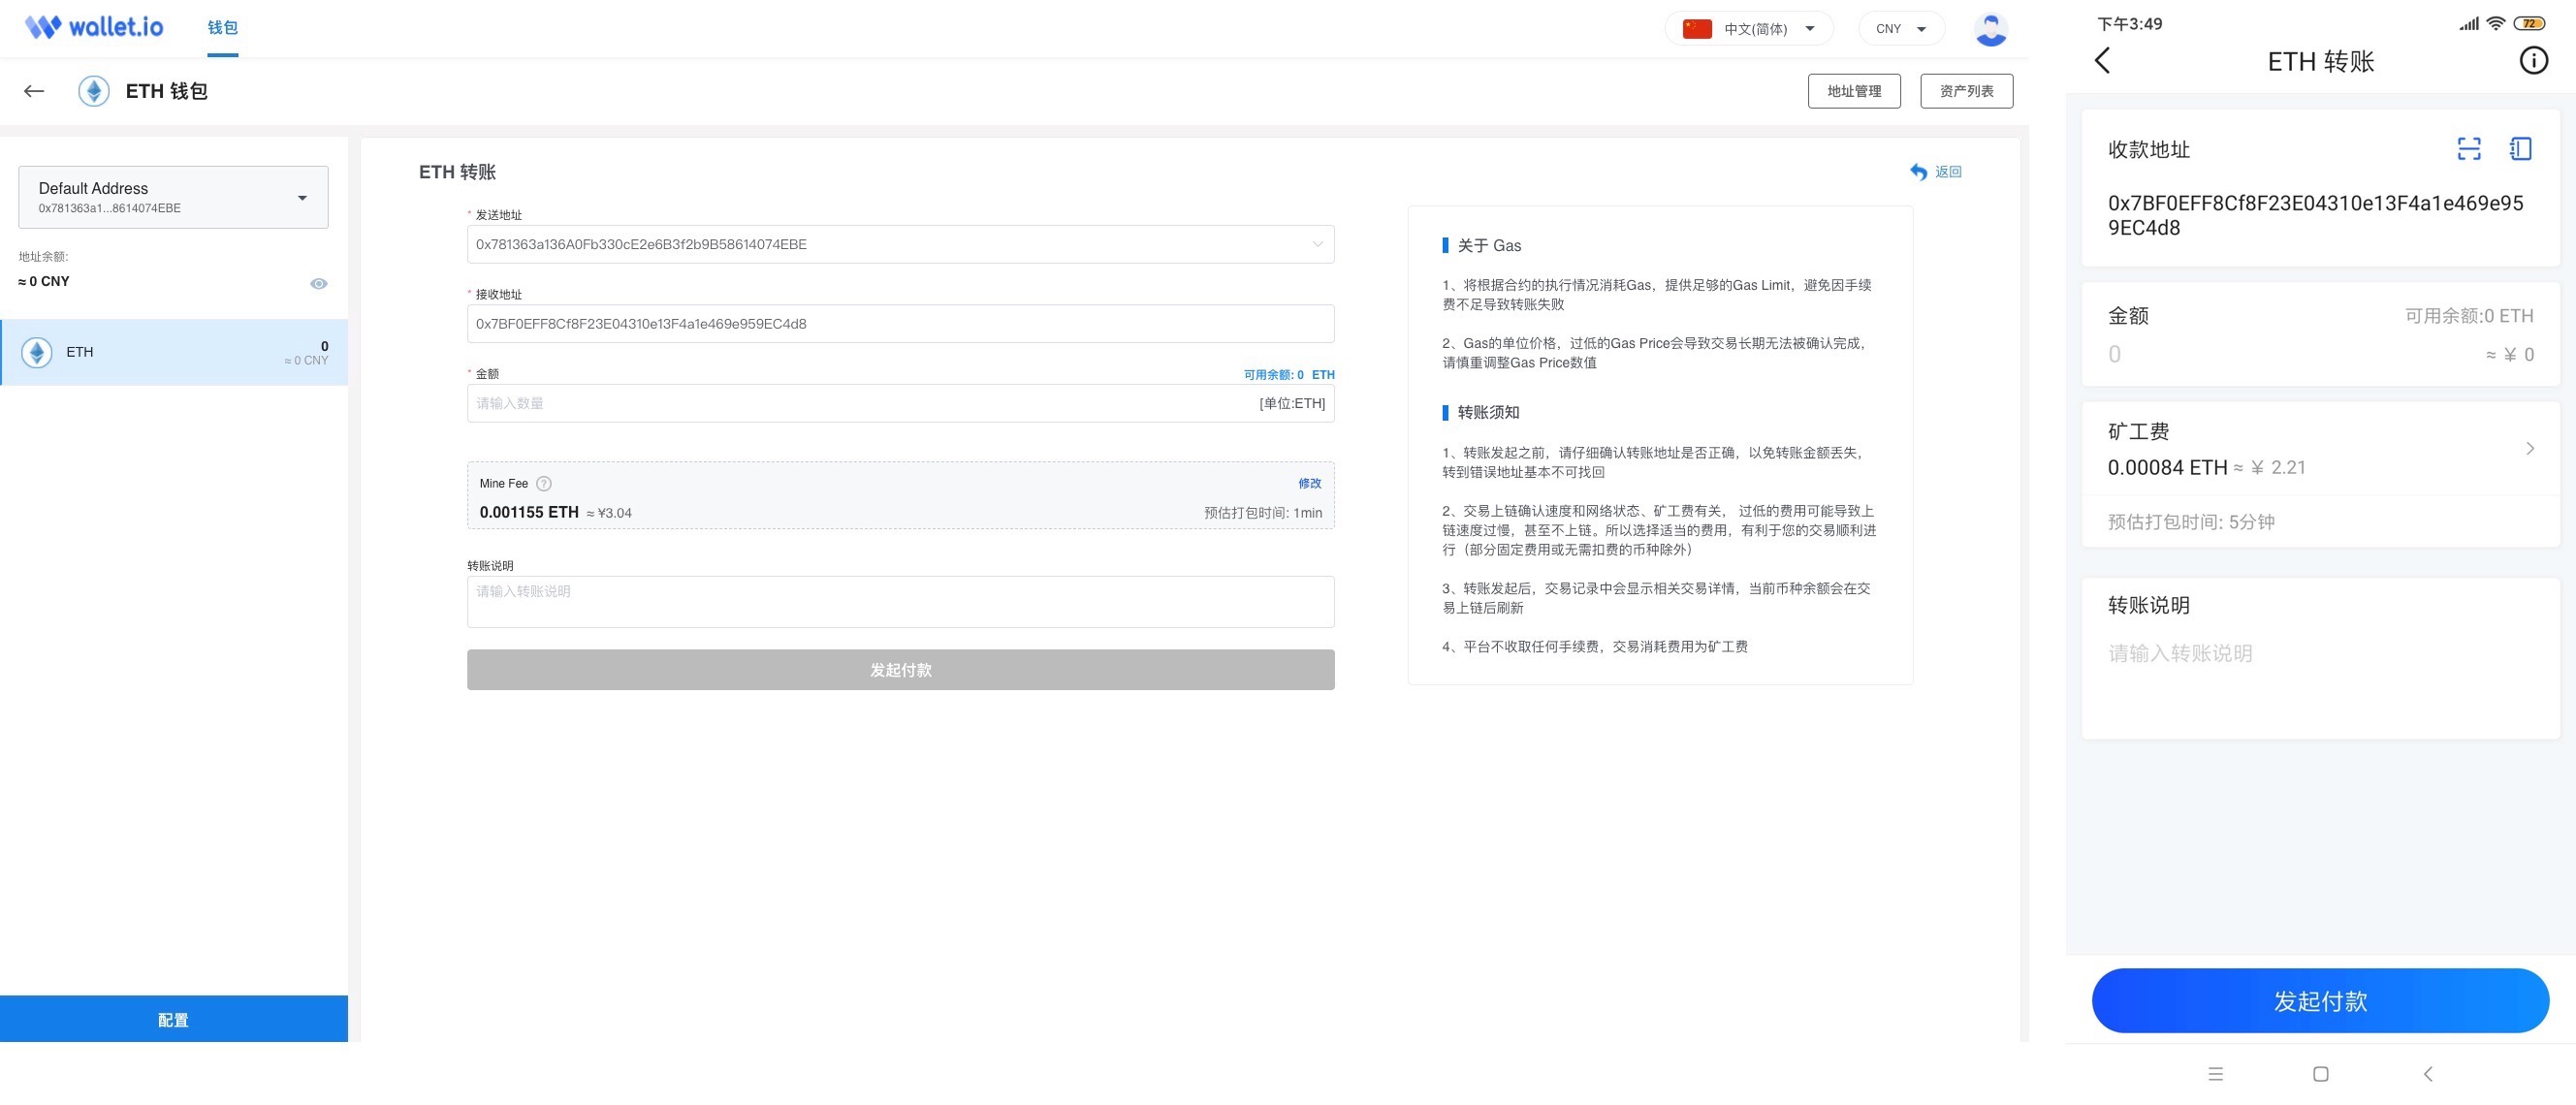Tap the phone back chevron
2576x1105 pixels.
2102,61
